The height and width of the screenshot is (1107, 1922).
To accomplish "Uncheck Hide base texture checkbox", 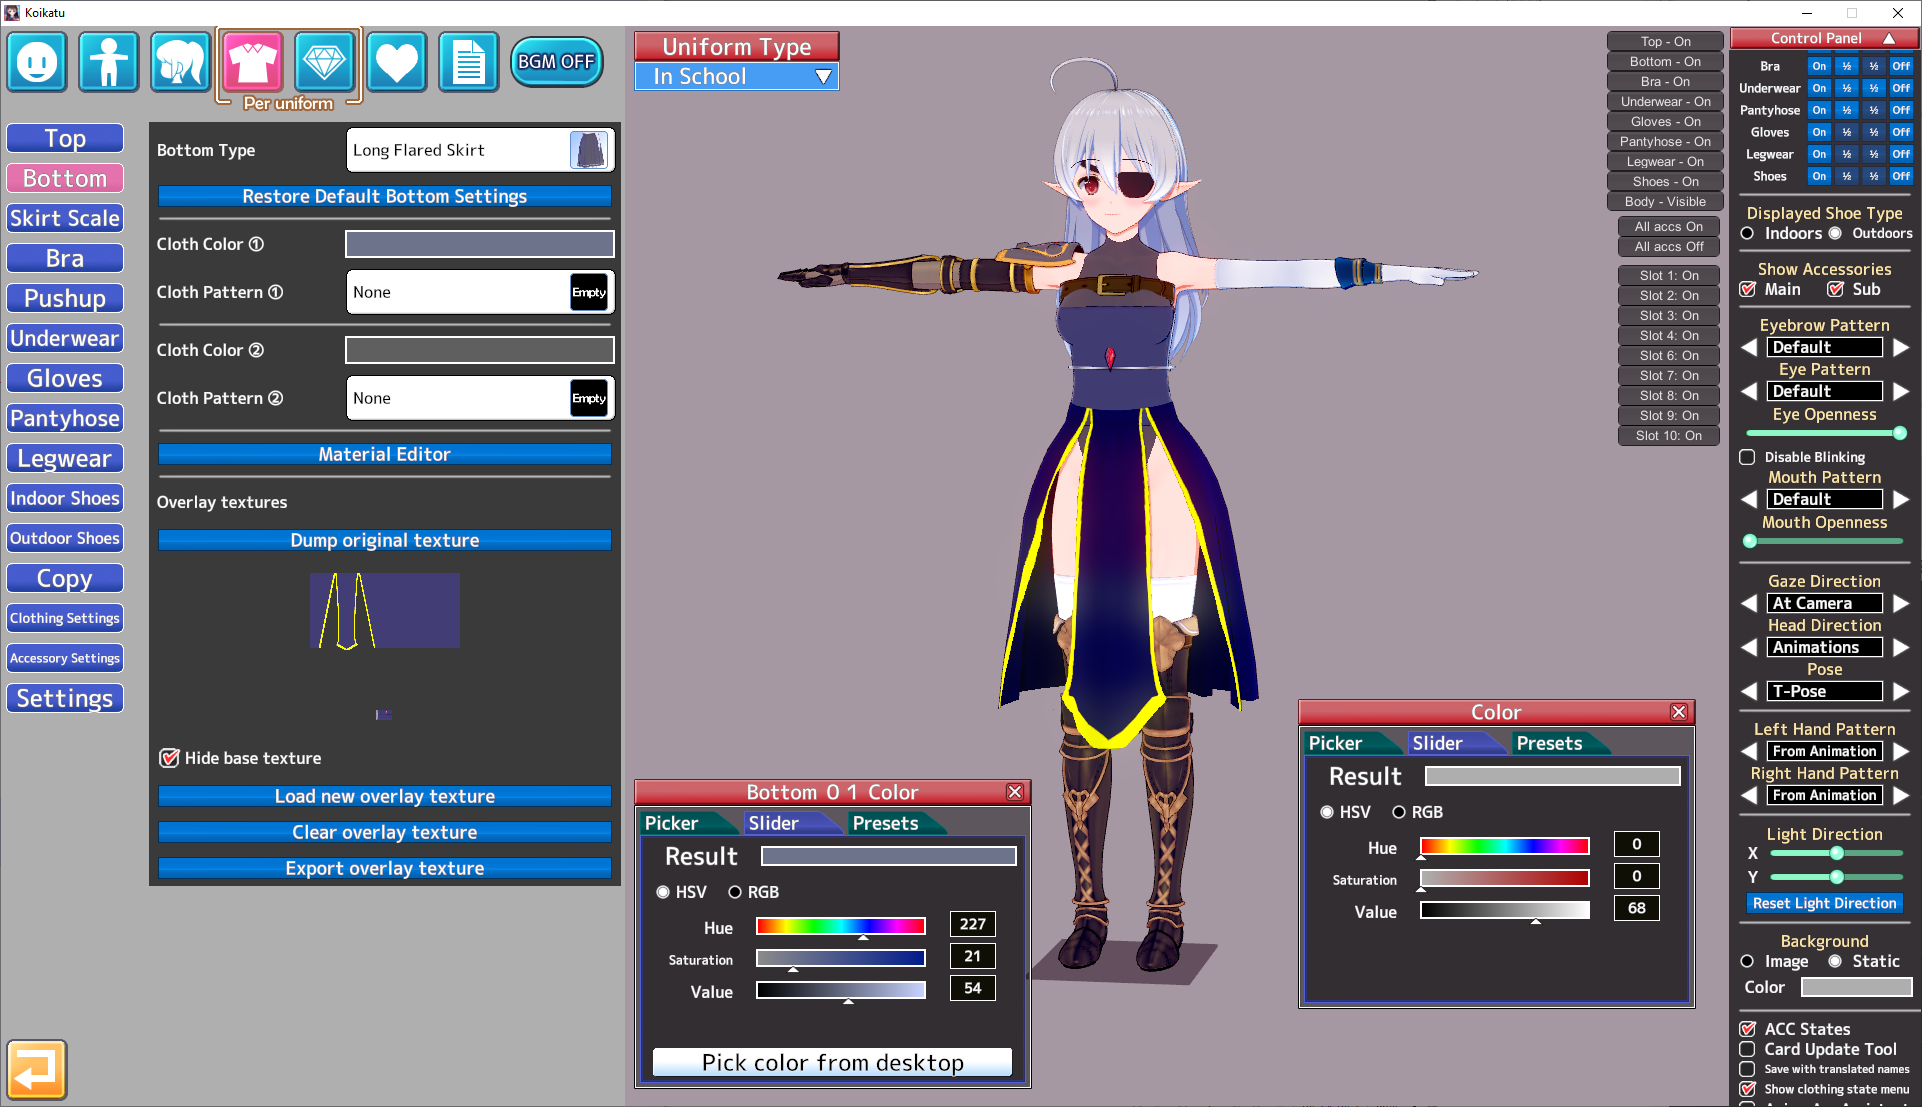I will point(170,758).
